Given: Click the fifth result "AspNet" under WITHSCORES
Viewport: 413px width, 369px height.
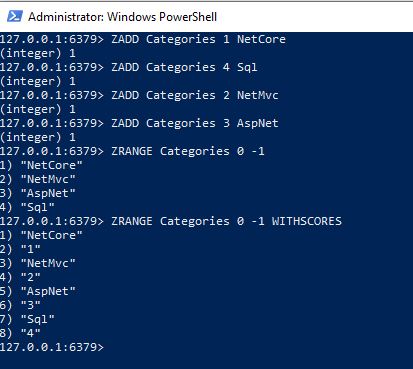Looking at the screenshot, I should [x=38, y=291].
